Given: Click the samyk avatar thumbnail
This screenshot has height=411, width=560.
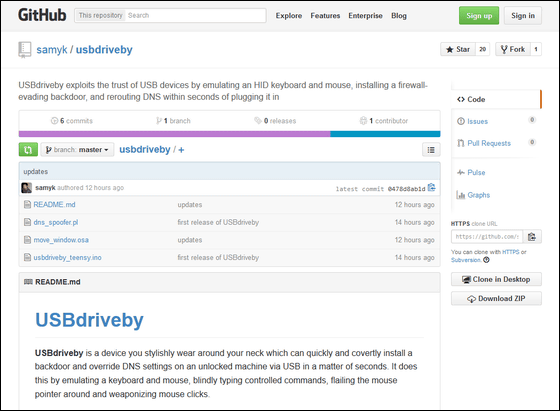Looking at the screenshot, I should click(26, 188).
